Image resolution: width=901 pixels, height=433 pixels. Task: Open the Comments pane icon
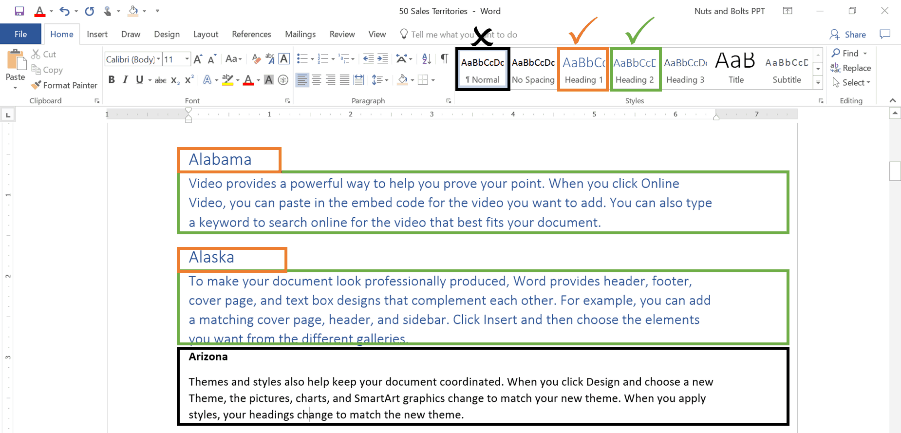click(x=885, y=34)
